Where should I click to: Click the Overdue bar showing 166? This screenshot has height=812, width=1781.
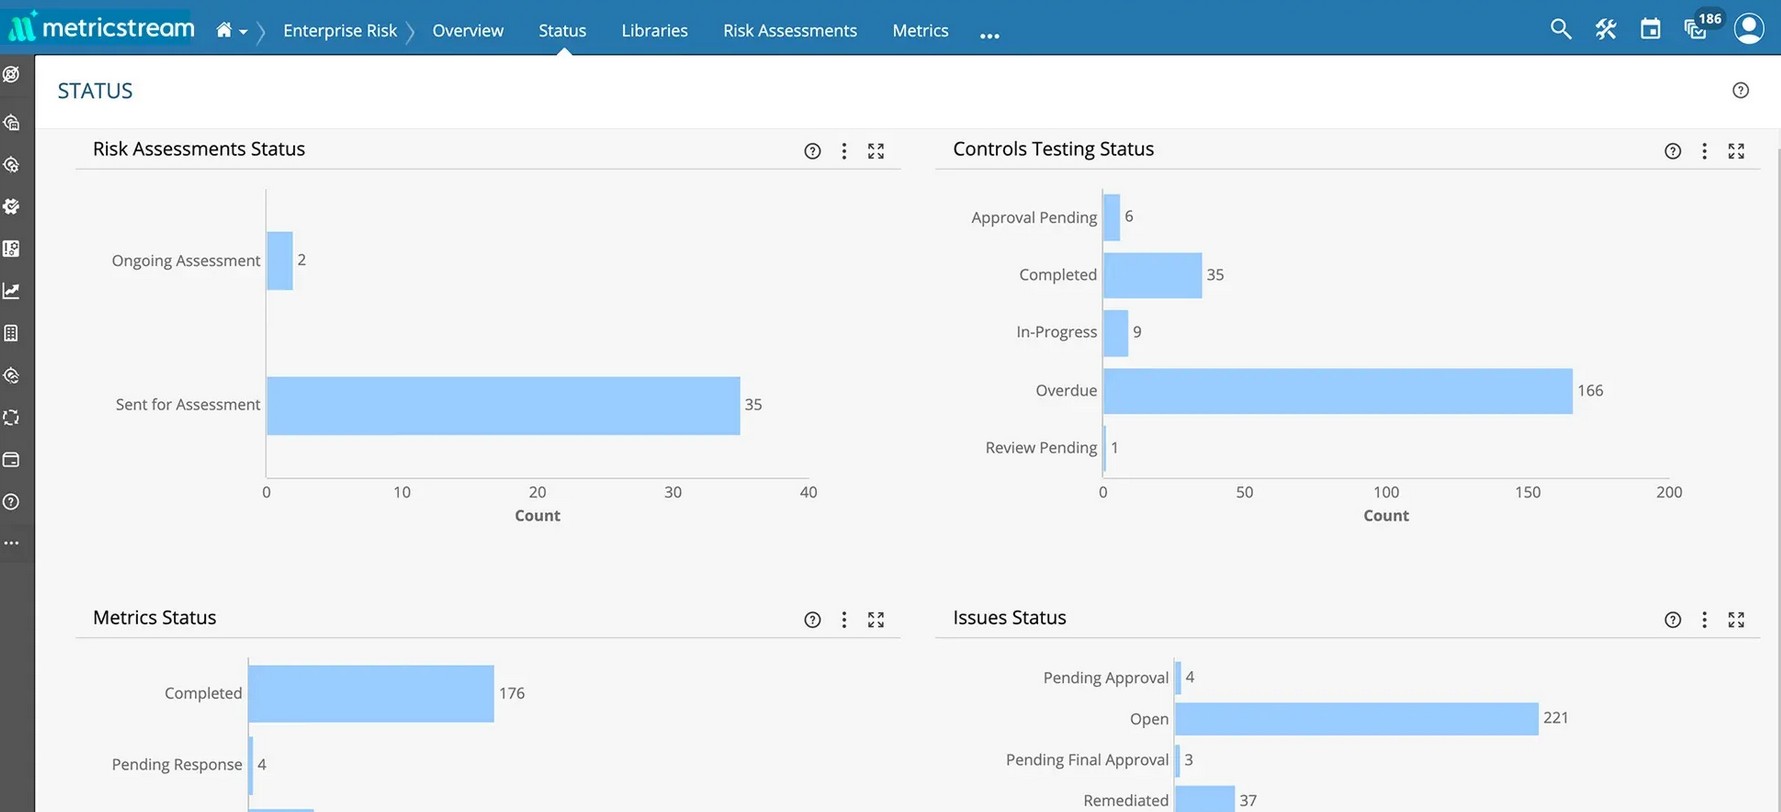[x=1338, y=391]
